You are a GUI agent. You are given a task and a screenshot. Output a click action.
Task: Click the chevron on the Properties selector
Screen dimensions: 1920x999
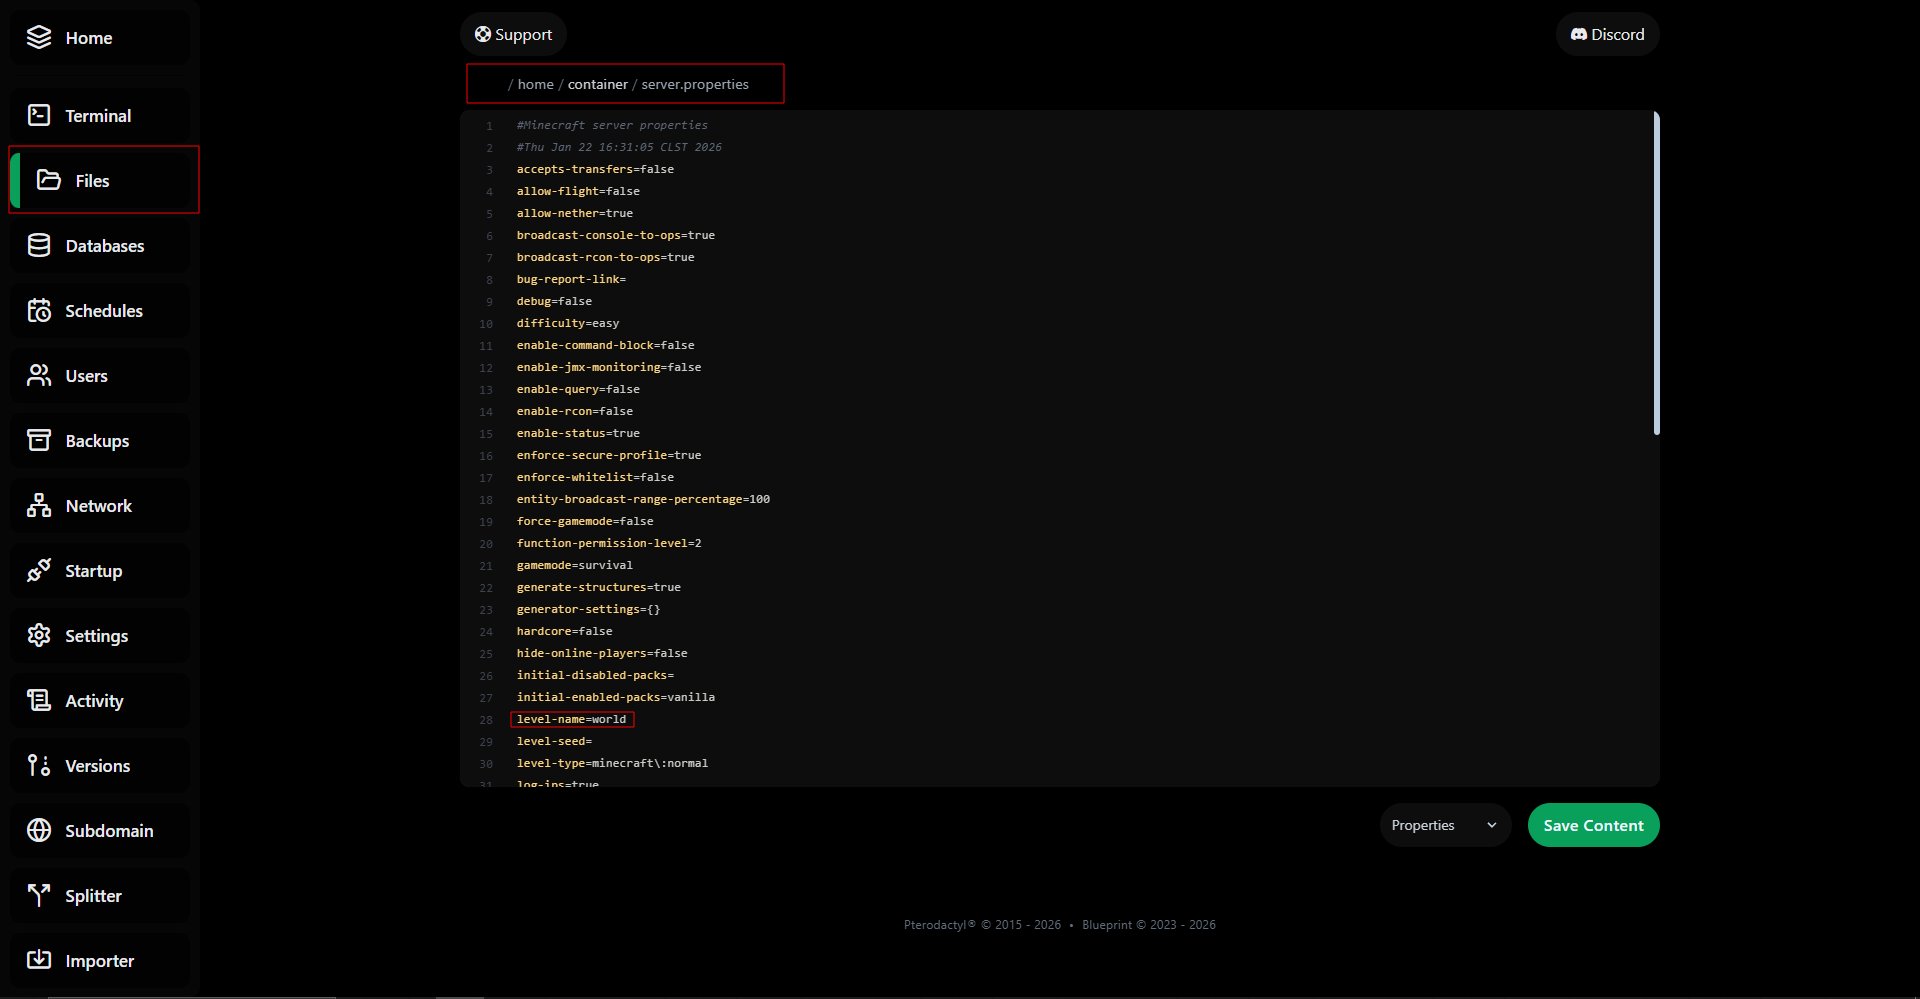point(1491,825)
